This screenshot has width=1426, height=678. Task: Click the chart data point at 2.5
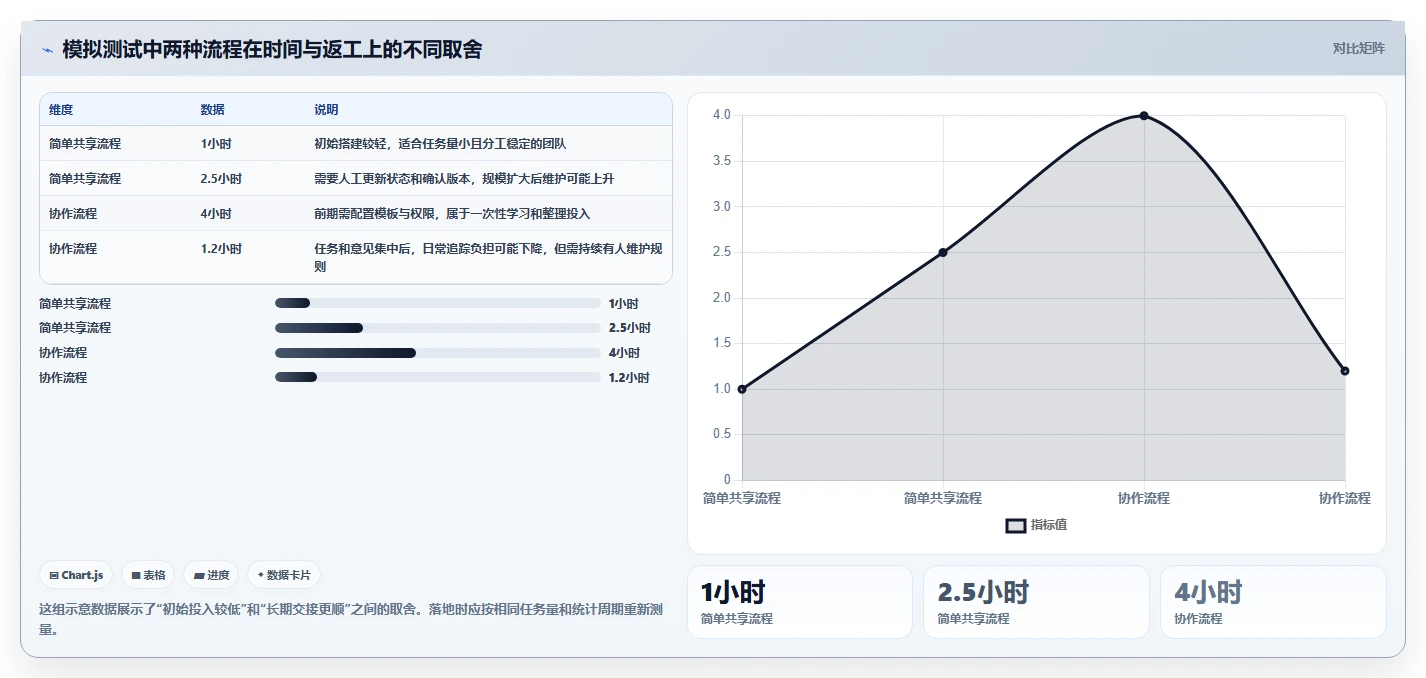(943, 252)
